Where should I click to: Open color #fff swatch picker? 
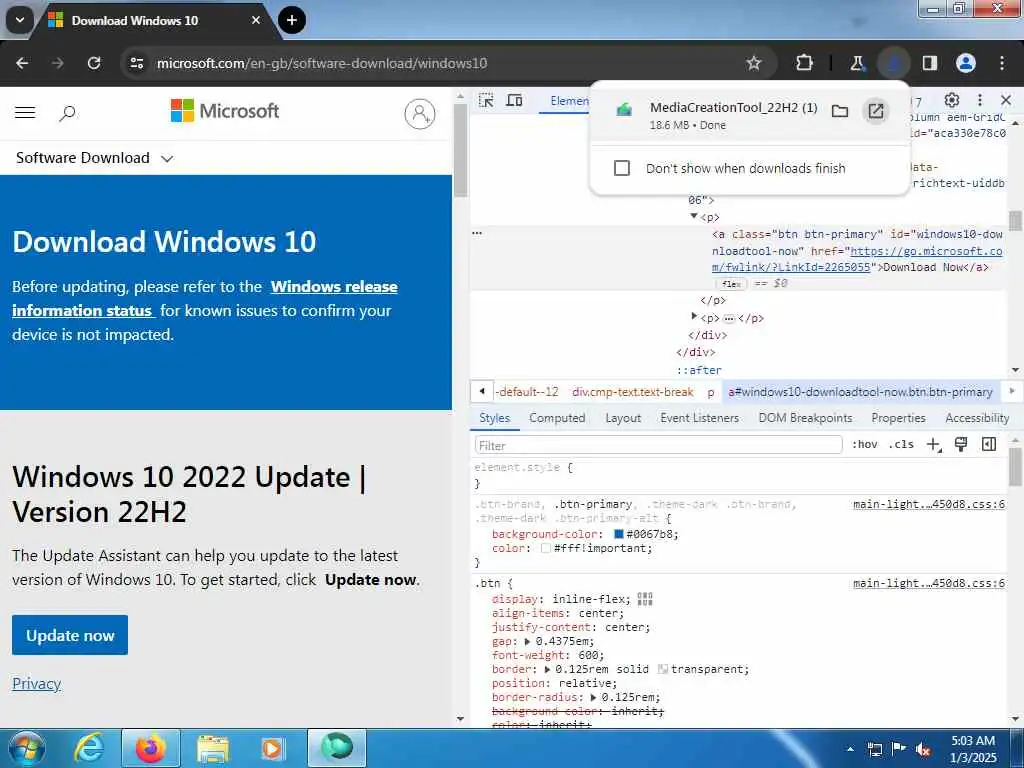(545, 549)
